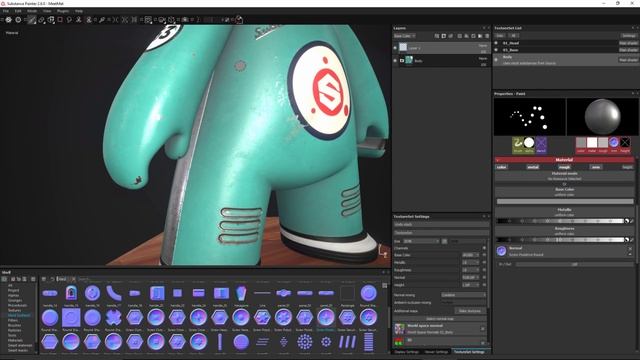640x360 pixels.
Task: Select the Eraser tool in the toolbar
Action: tap(41, 20)
